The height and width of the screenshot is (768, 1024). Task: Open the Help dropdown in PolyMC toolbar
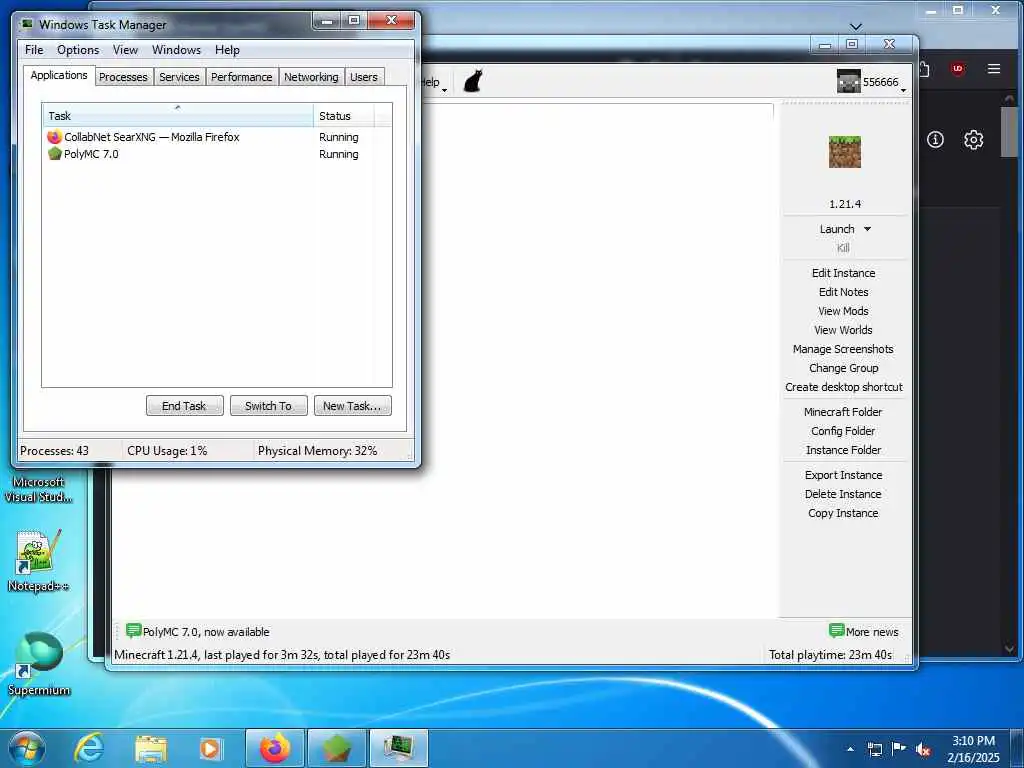tap(433, 82)
